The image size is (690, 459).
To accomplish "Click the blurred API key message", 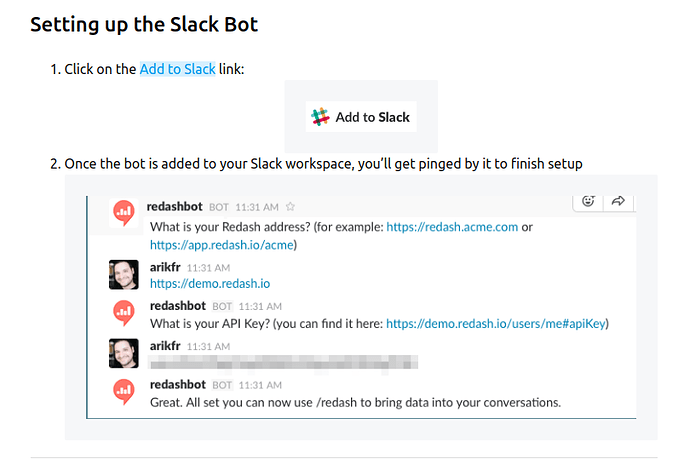I will 284,363.
